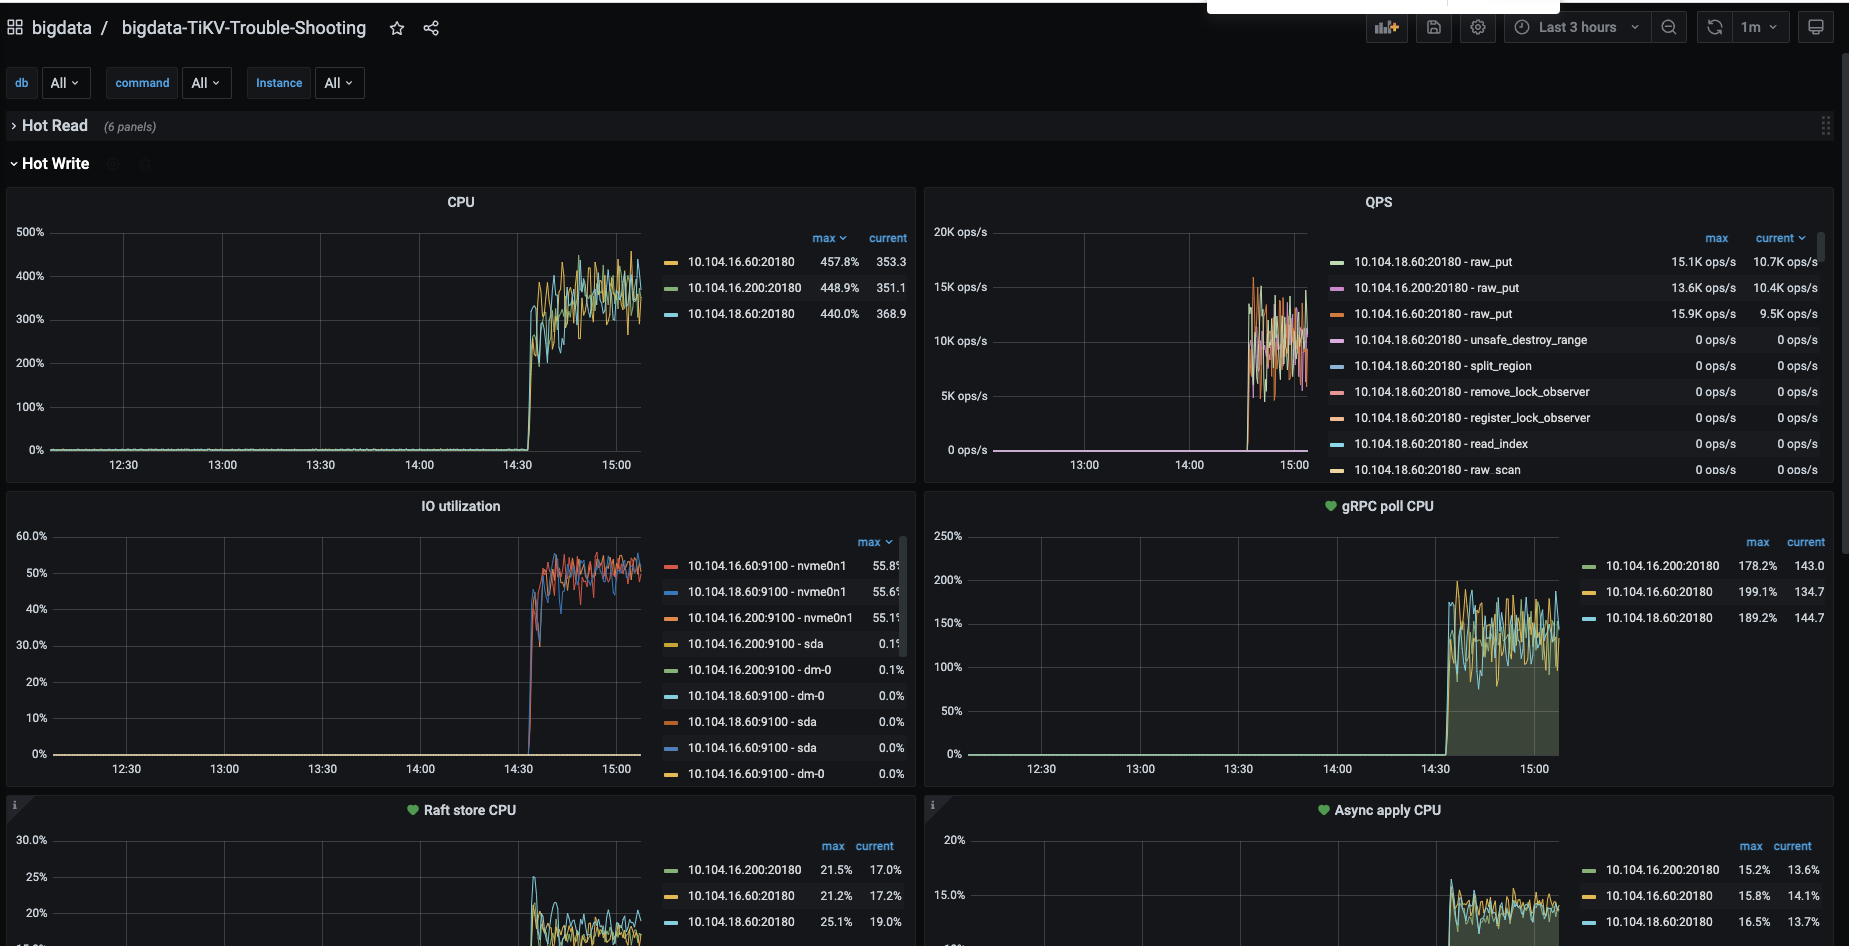This screenshot has height=946, width=1849.
Task: Sort CPU legend by current column
Action: [x=887, y=238]
